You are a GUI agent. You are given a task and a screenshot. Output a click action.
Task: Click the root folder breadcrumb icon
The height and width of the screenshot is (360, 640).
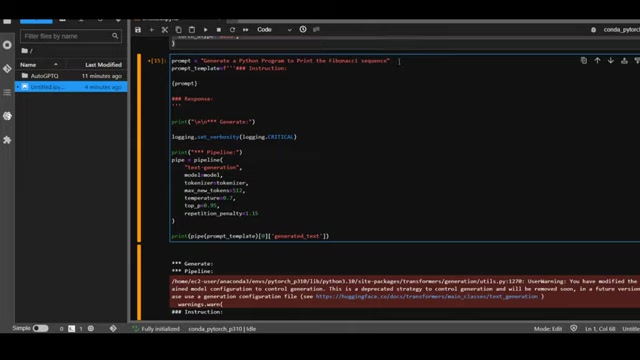point(25,51)
